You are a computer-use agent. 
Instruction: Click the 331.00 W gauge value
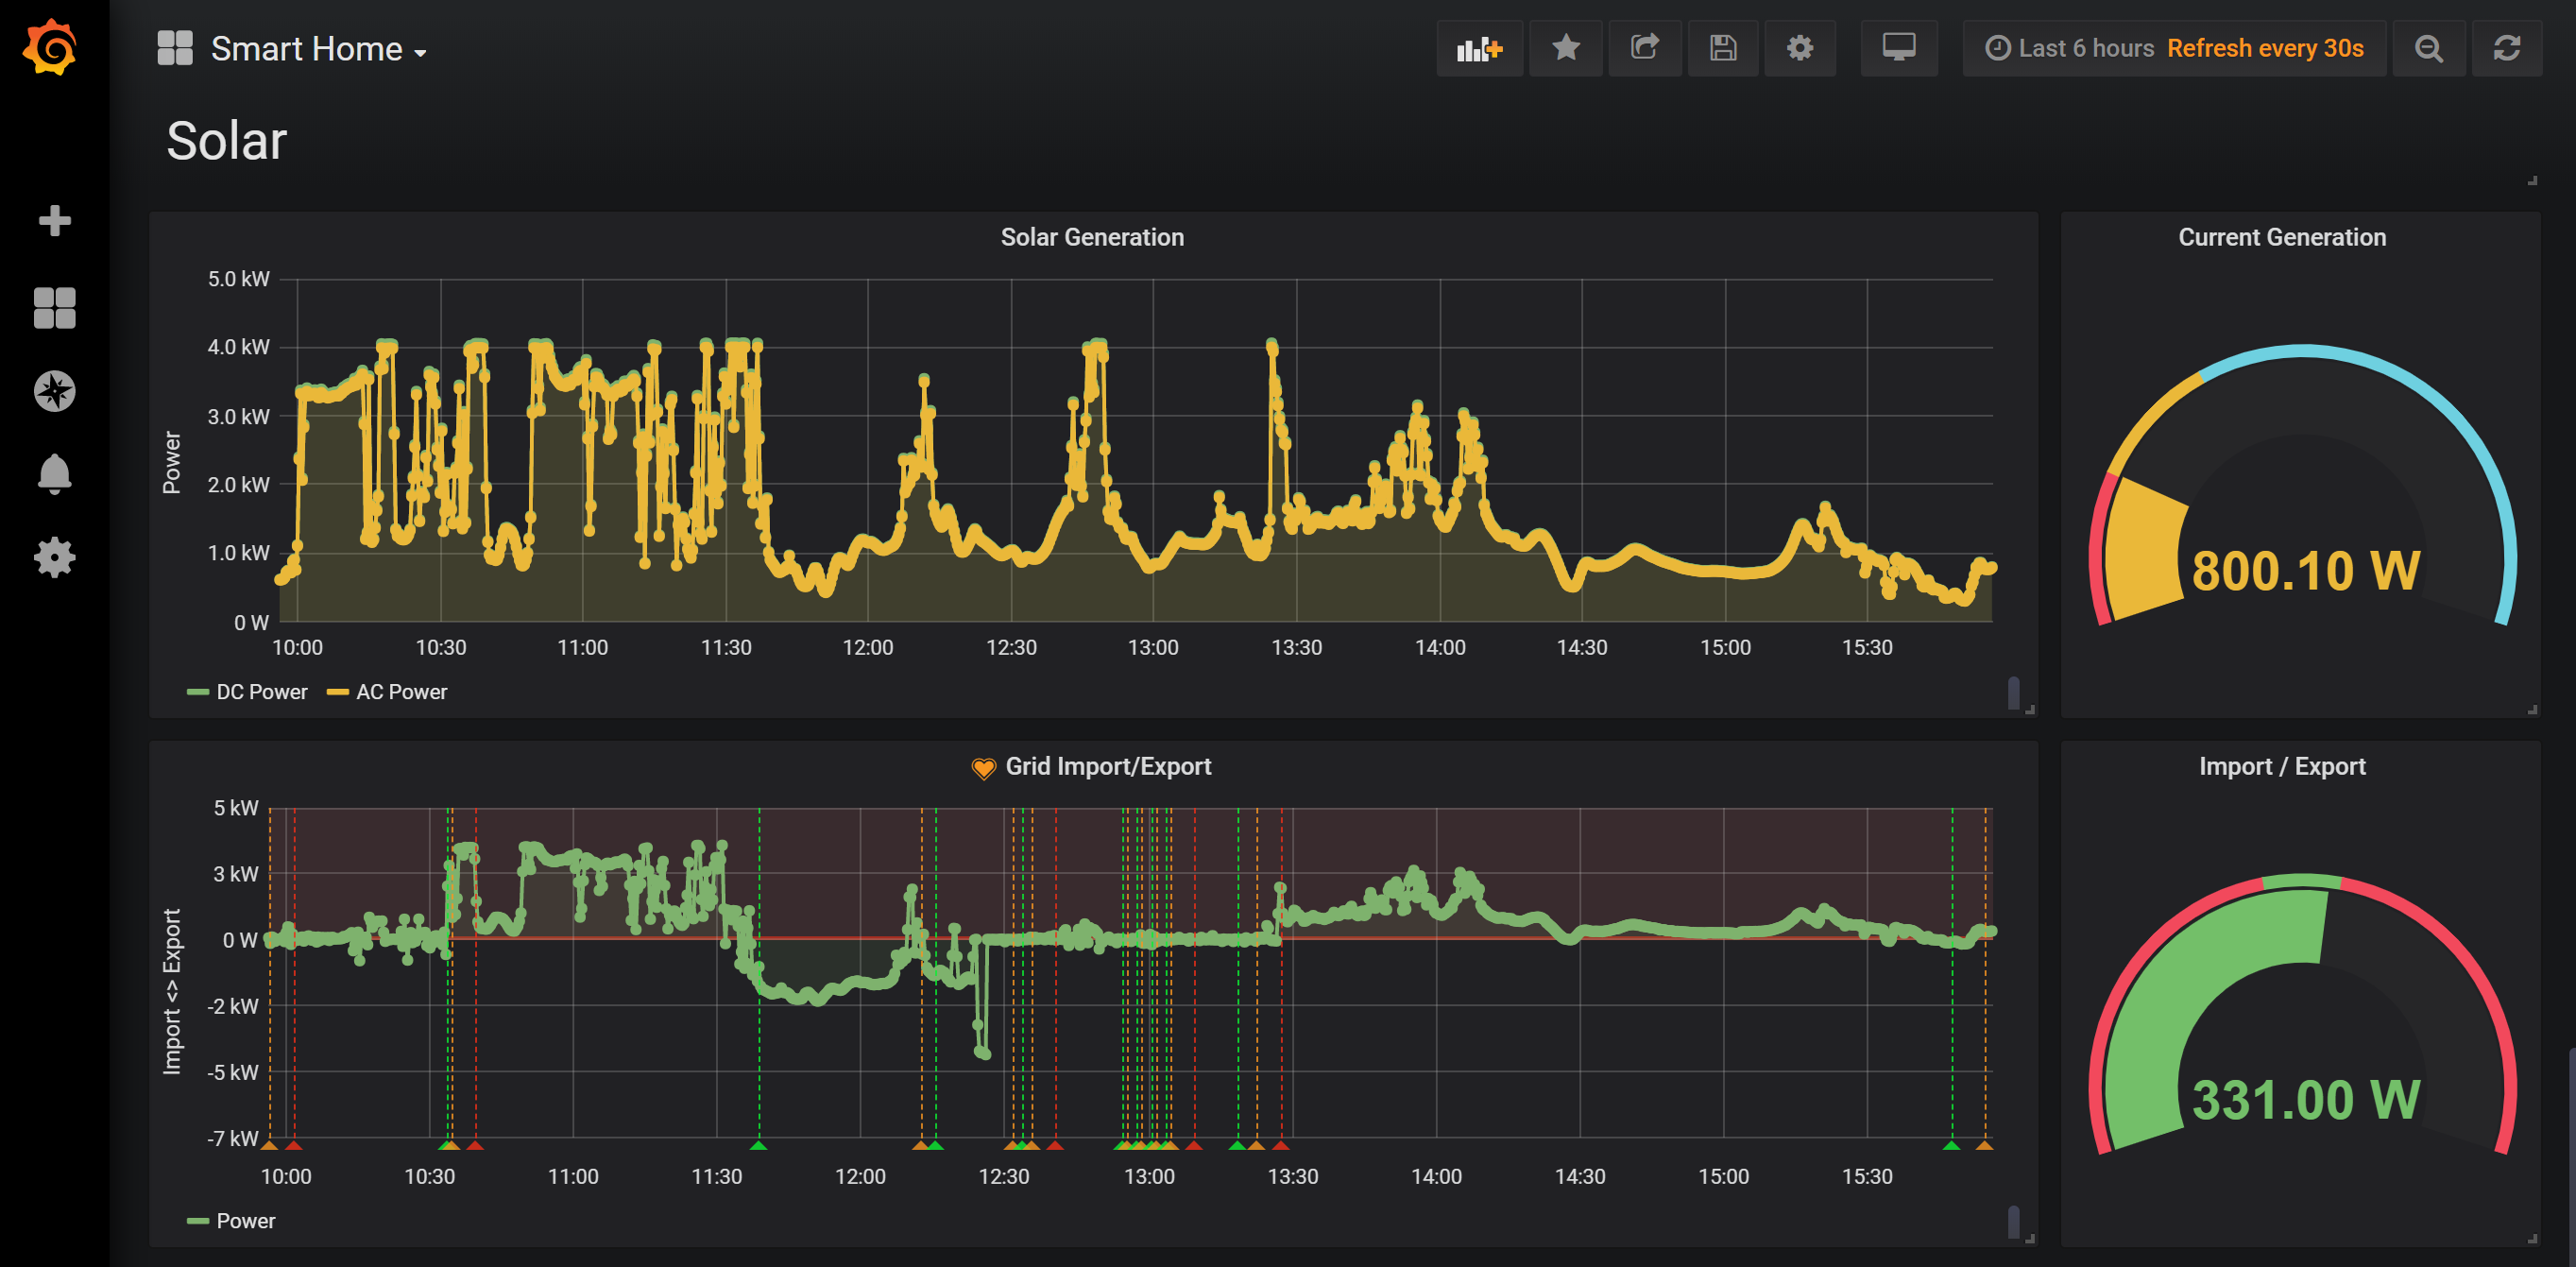click(2305, 1100)
